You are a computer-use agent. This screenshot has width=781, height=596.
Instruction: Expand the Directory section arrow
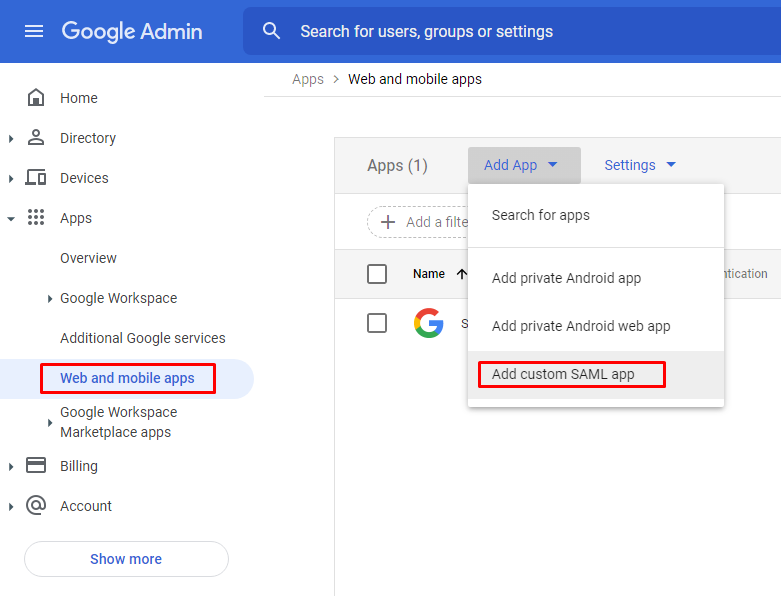11,138
